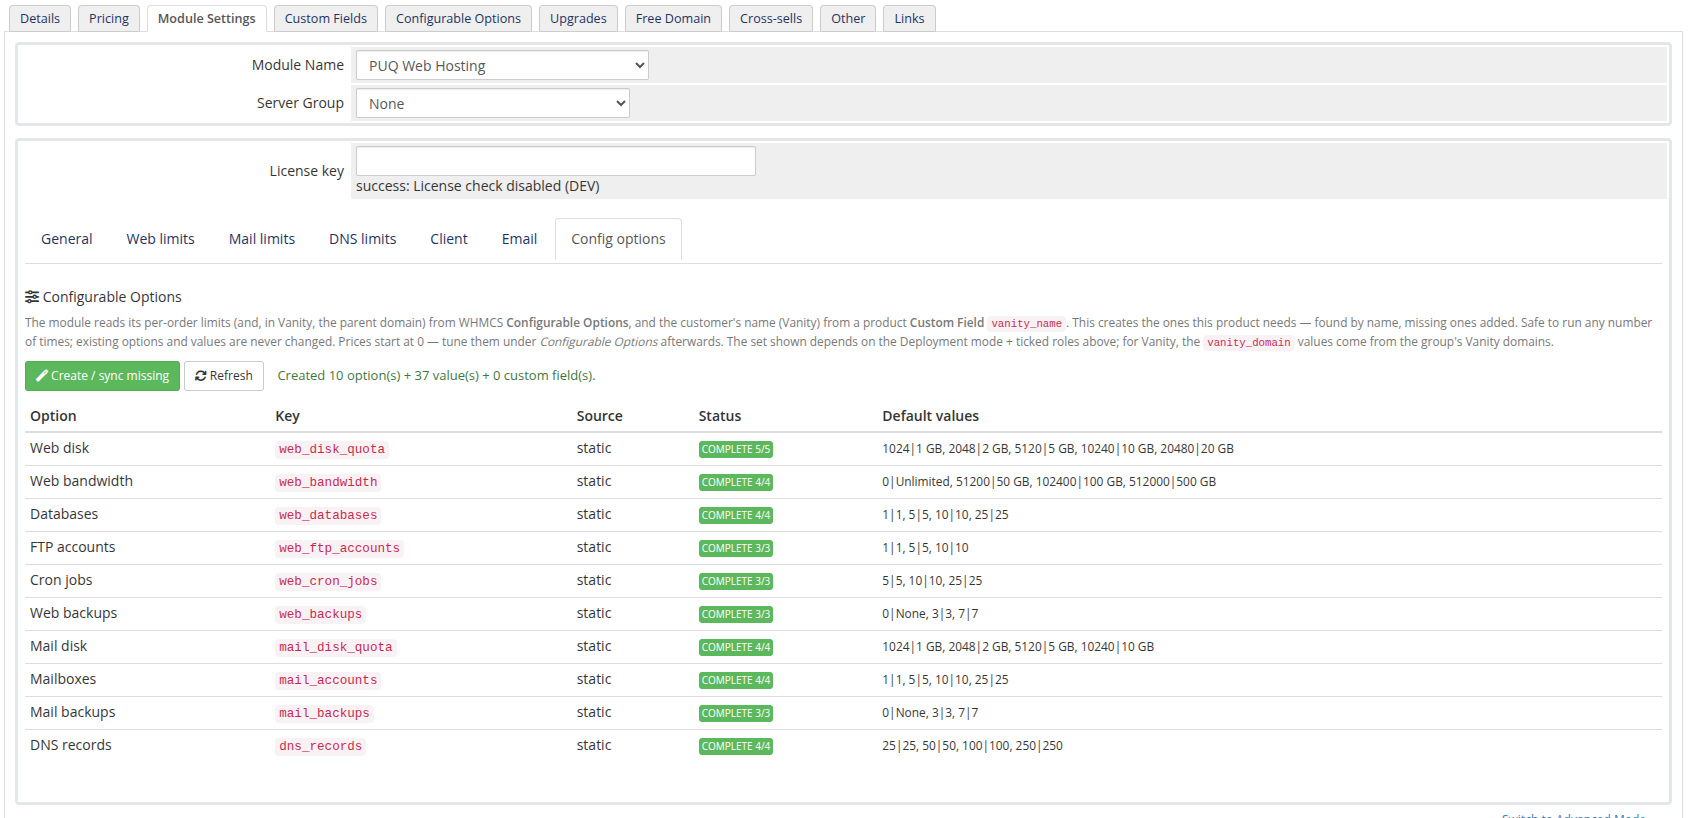Click the mail_backups key
This screenshot has height=818, width=1691.
pyautogui.click(x=324, y=714)
